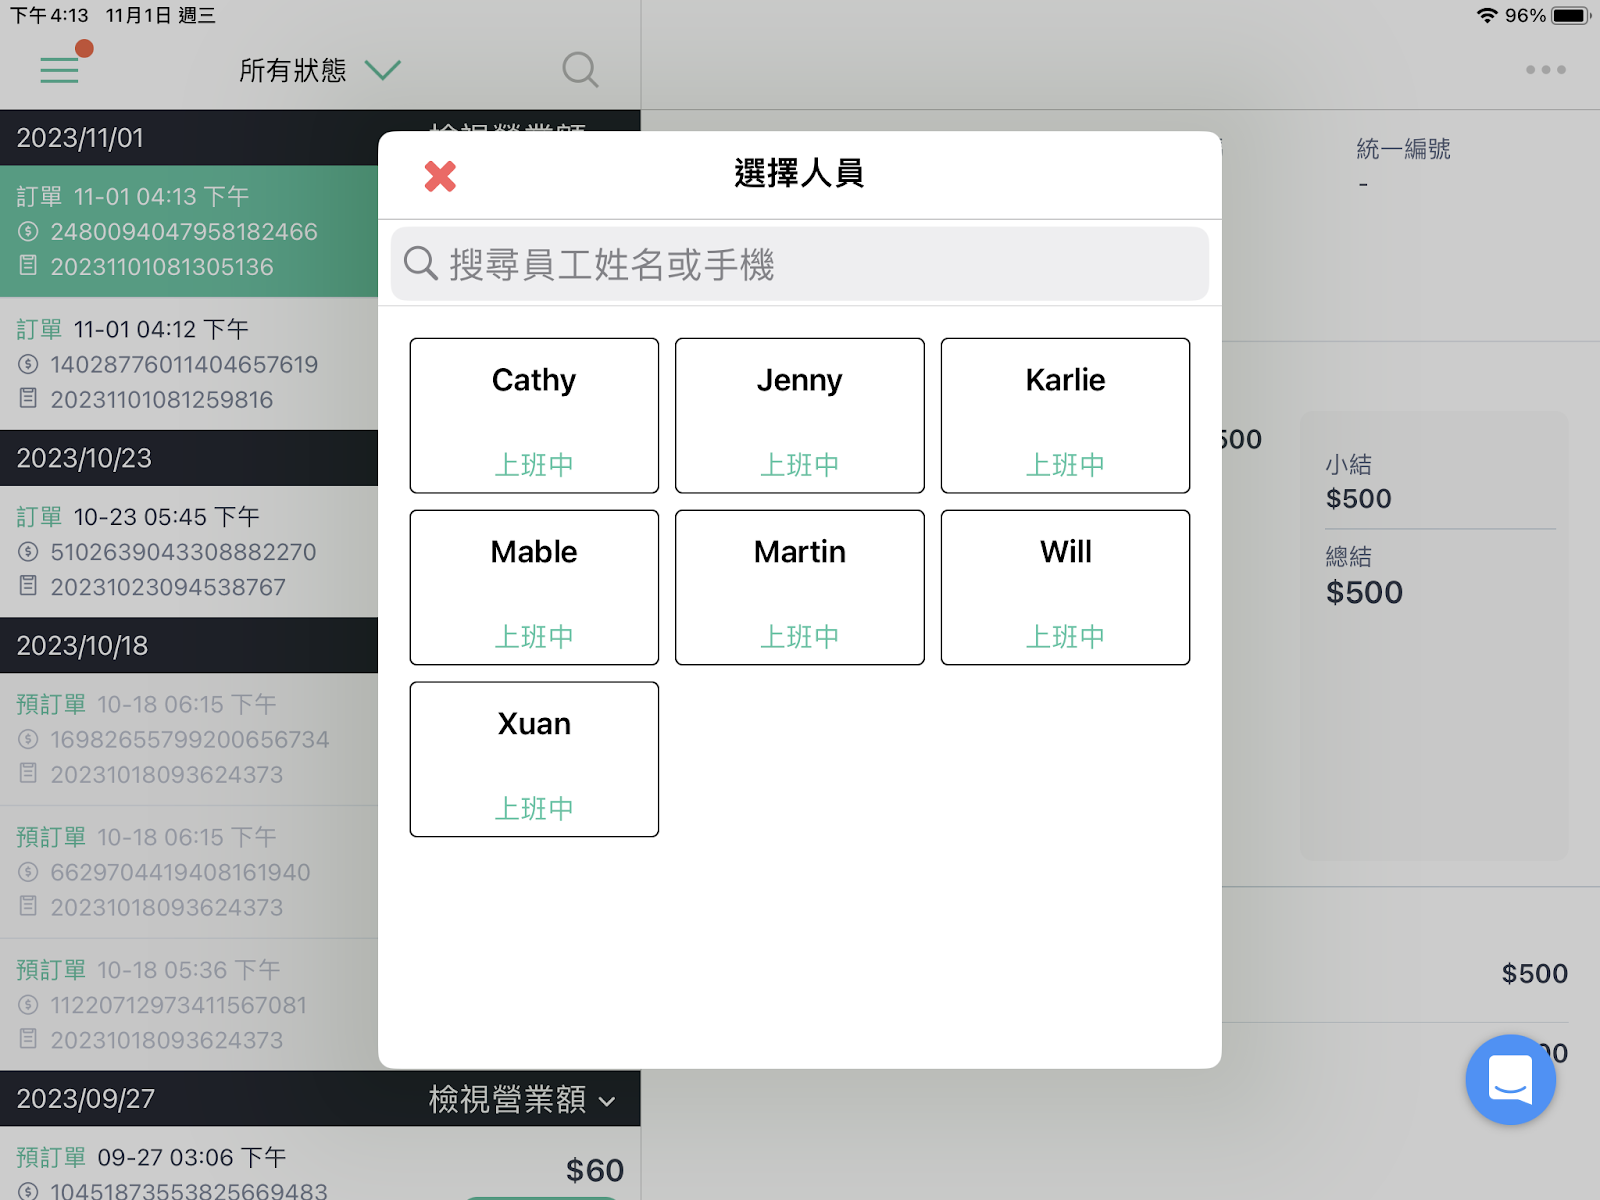The image size is (1600, 1200).
Task: Open the hamburger menu icon
Action: tap(59, 70)
